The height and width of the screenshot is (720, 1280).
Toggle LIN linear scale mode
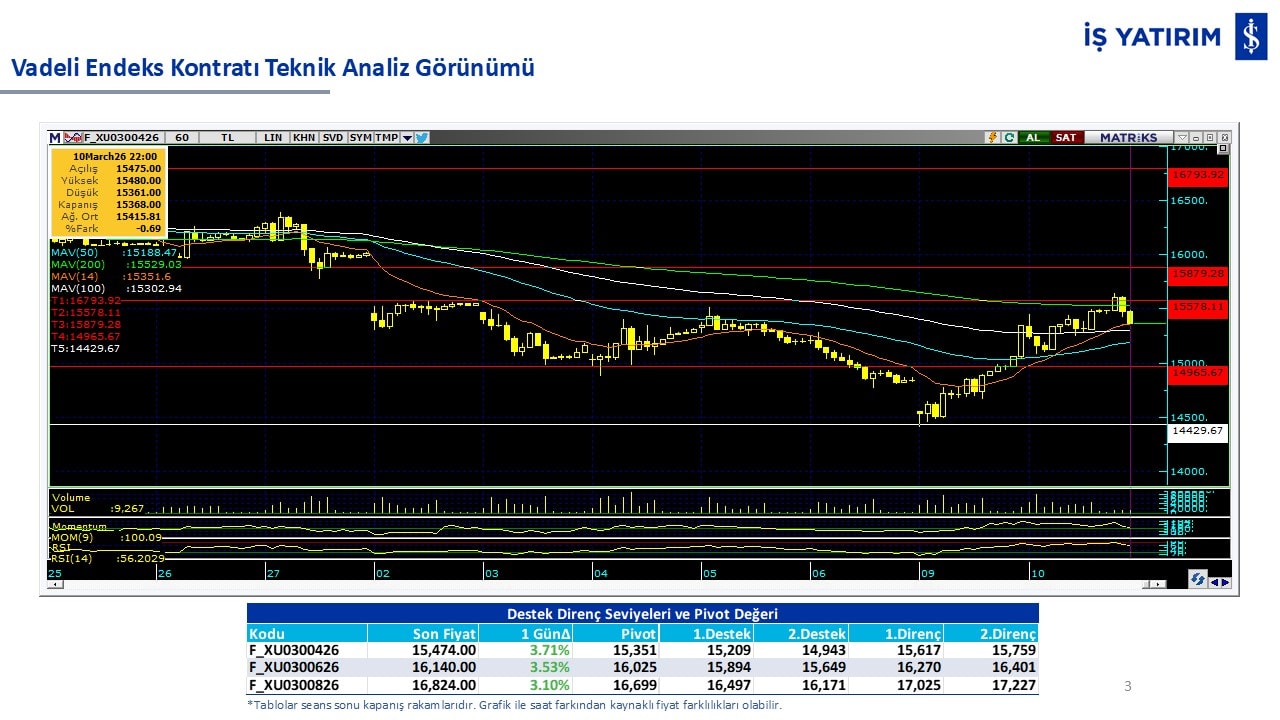coord(273,138)
